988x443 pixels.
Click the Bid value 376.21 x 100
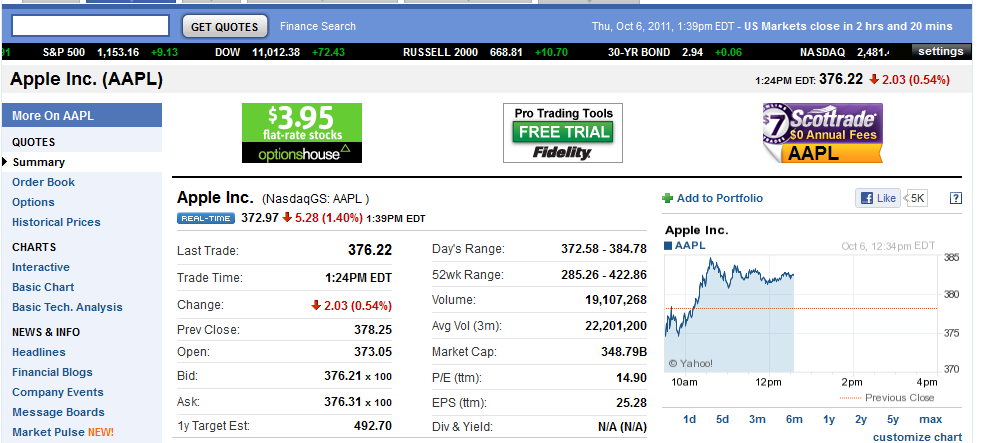pos(358,376)
